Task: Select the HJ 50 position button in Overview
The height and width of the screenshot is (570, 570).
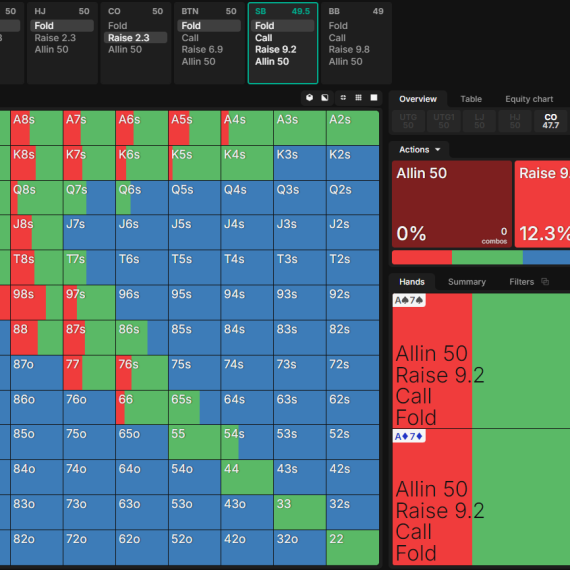Action: [515, 121]
